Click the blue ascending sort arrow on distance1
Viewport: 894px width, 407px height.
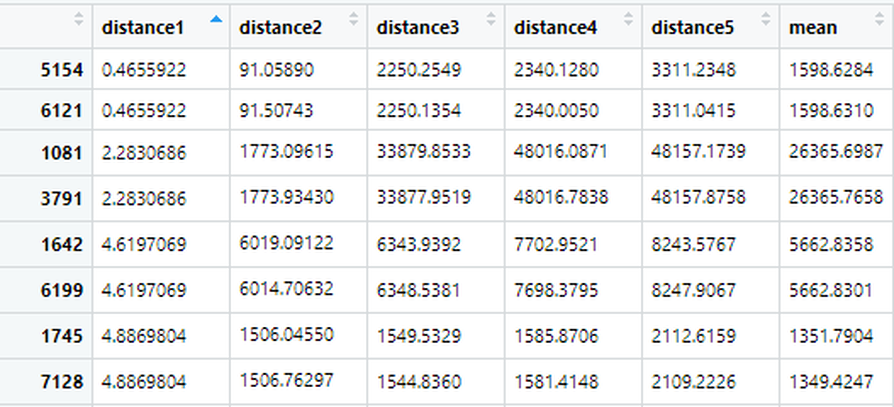click(x=216, y=19)
